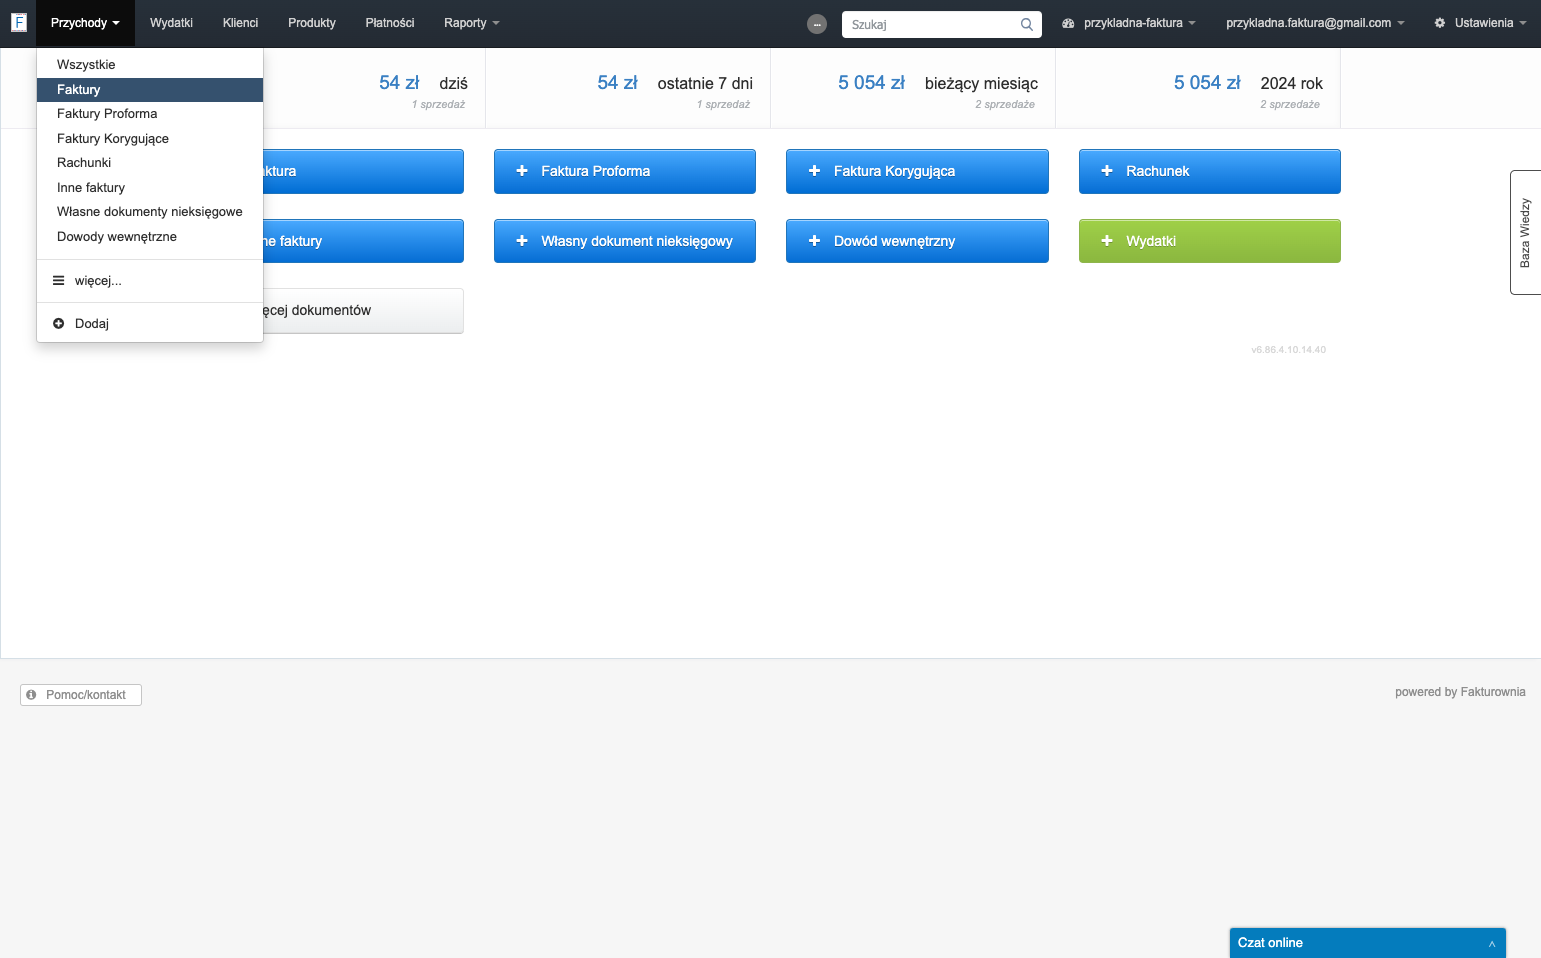Select Wszystkie in Przychody menu
1541x958 pixels.
click(150, 65)
